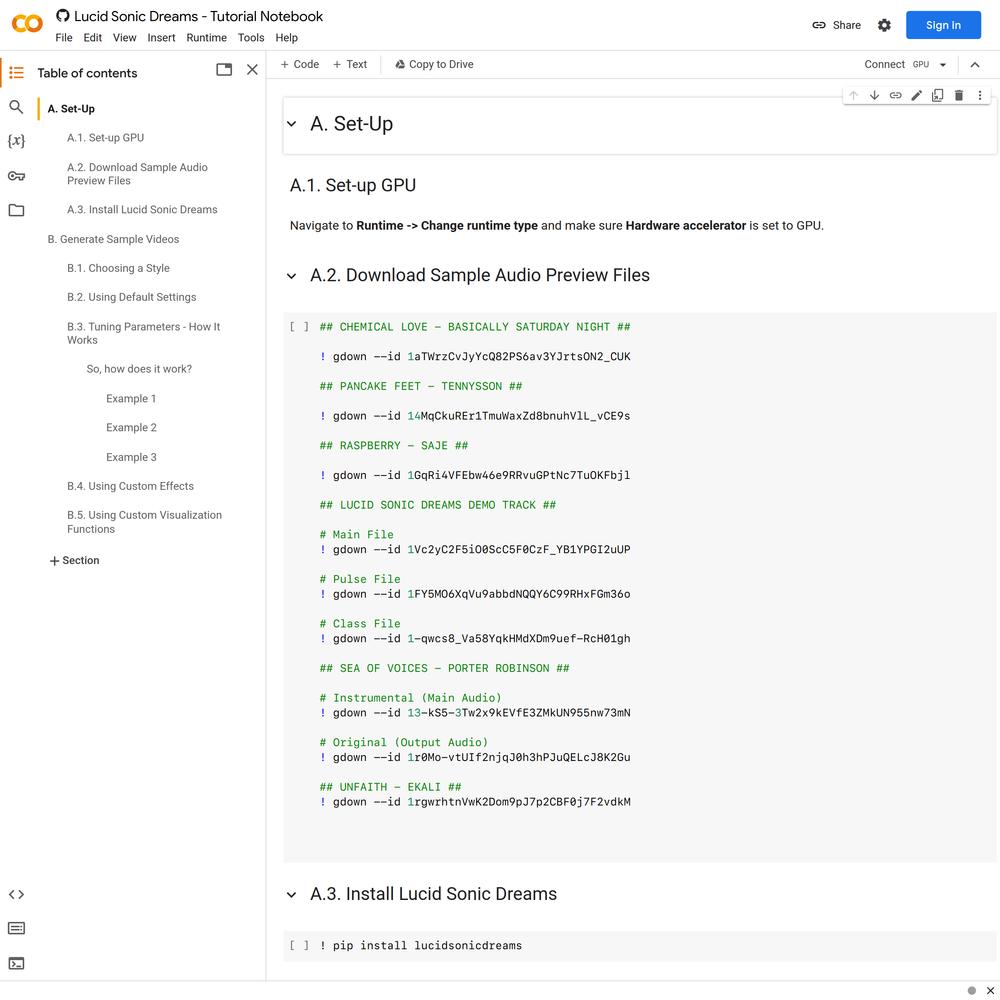The height and width of the screenshot is (1000, 1000).
Task: Move cell down arrow in cell toolbar
Action: [874, 95]
